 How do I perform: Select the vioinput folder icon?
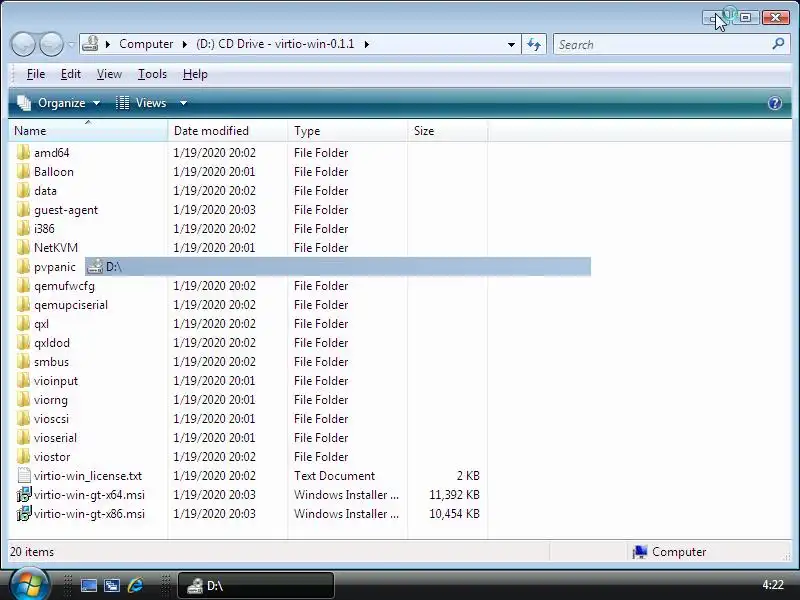(x=23, y=381)
